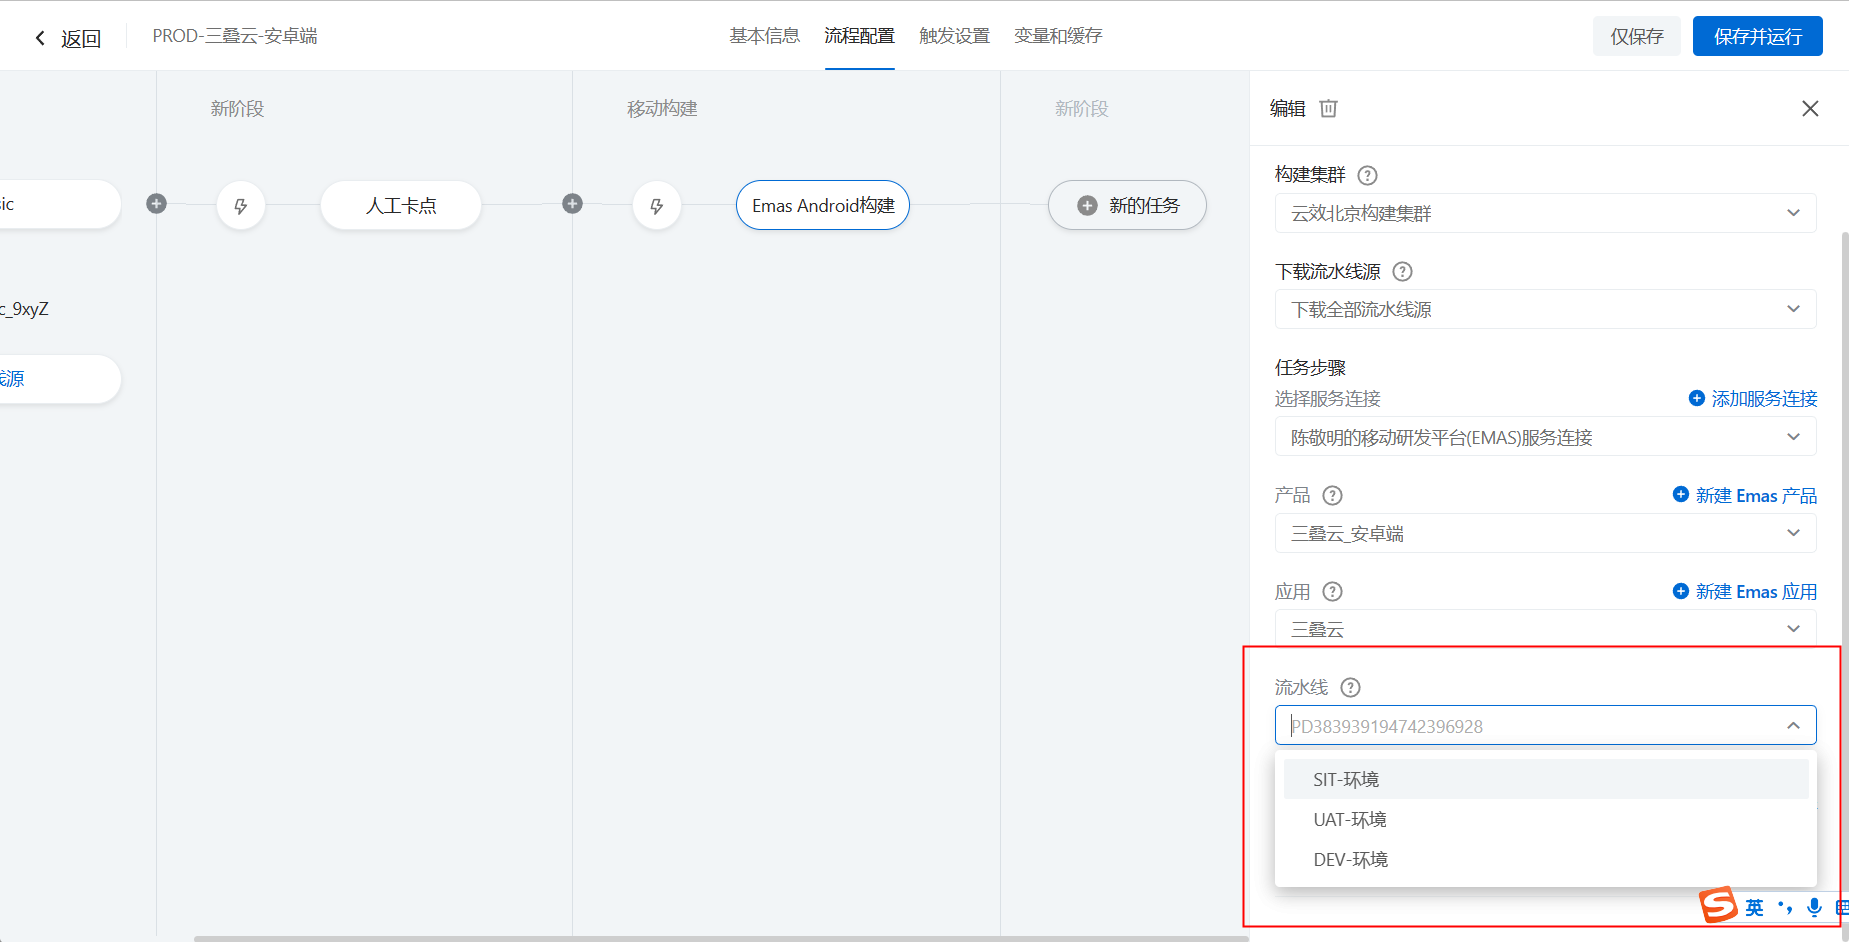The image size is (1849, 942).
Task: Click trigger lightning icon before 人工卡点
Action: click(x=241, y=206)
